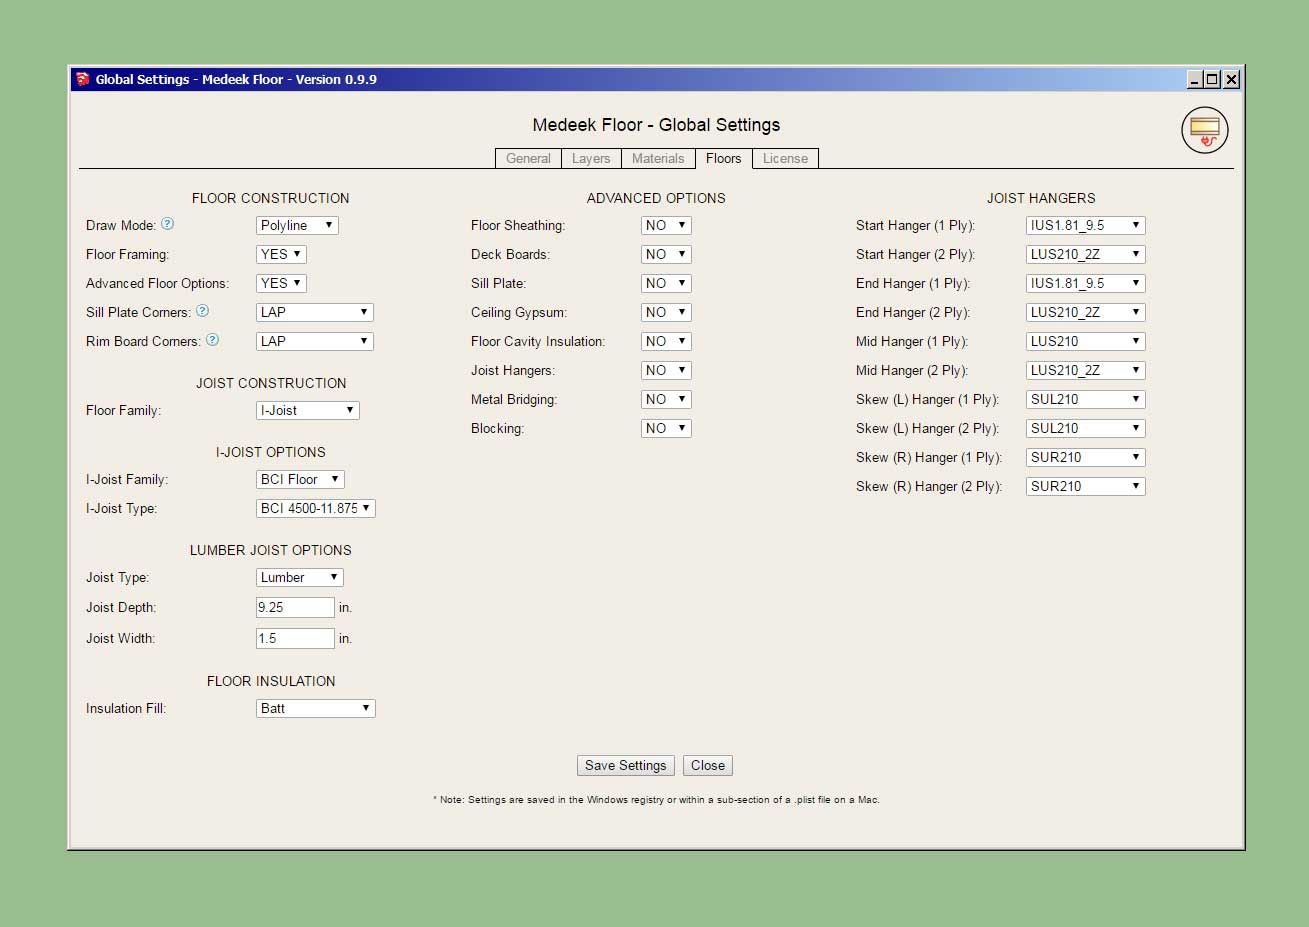Click the JOIST HANGERS section heading

click(1041, 198)
